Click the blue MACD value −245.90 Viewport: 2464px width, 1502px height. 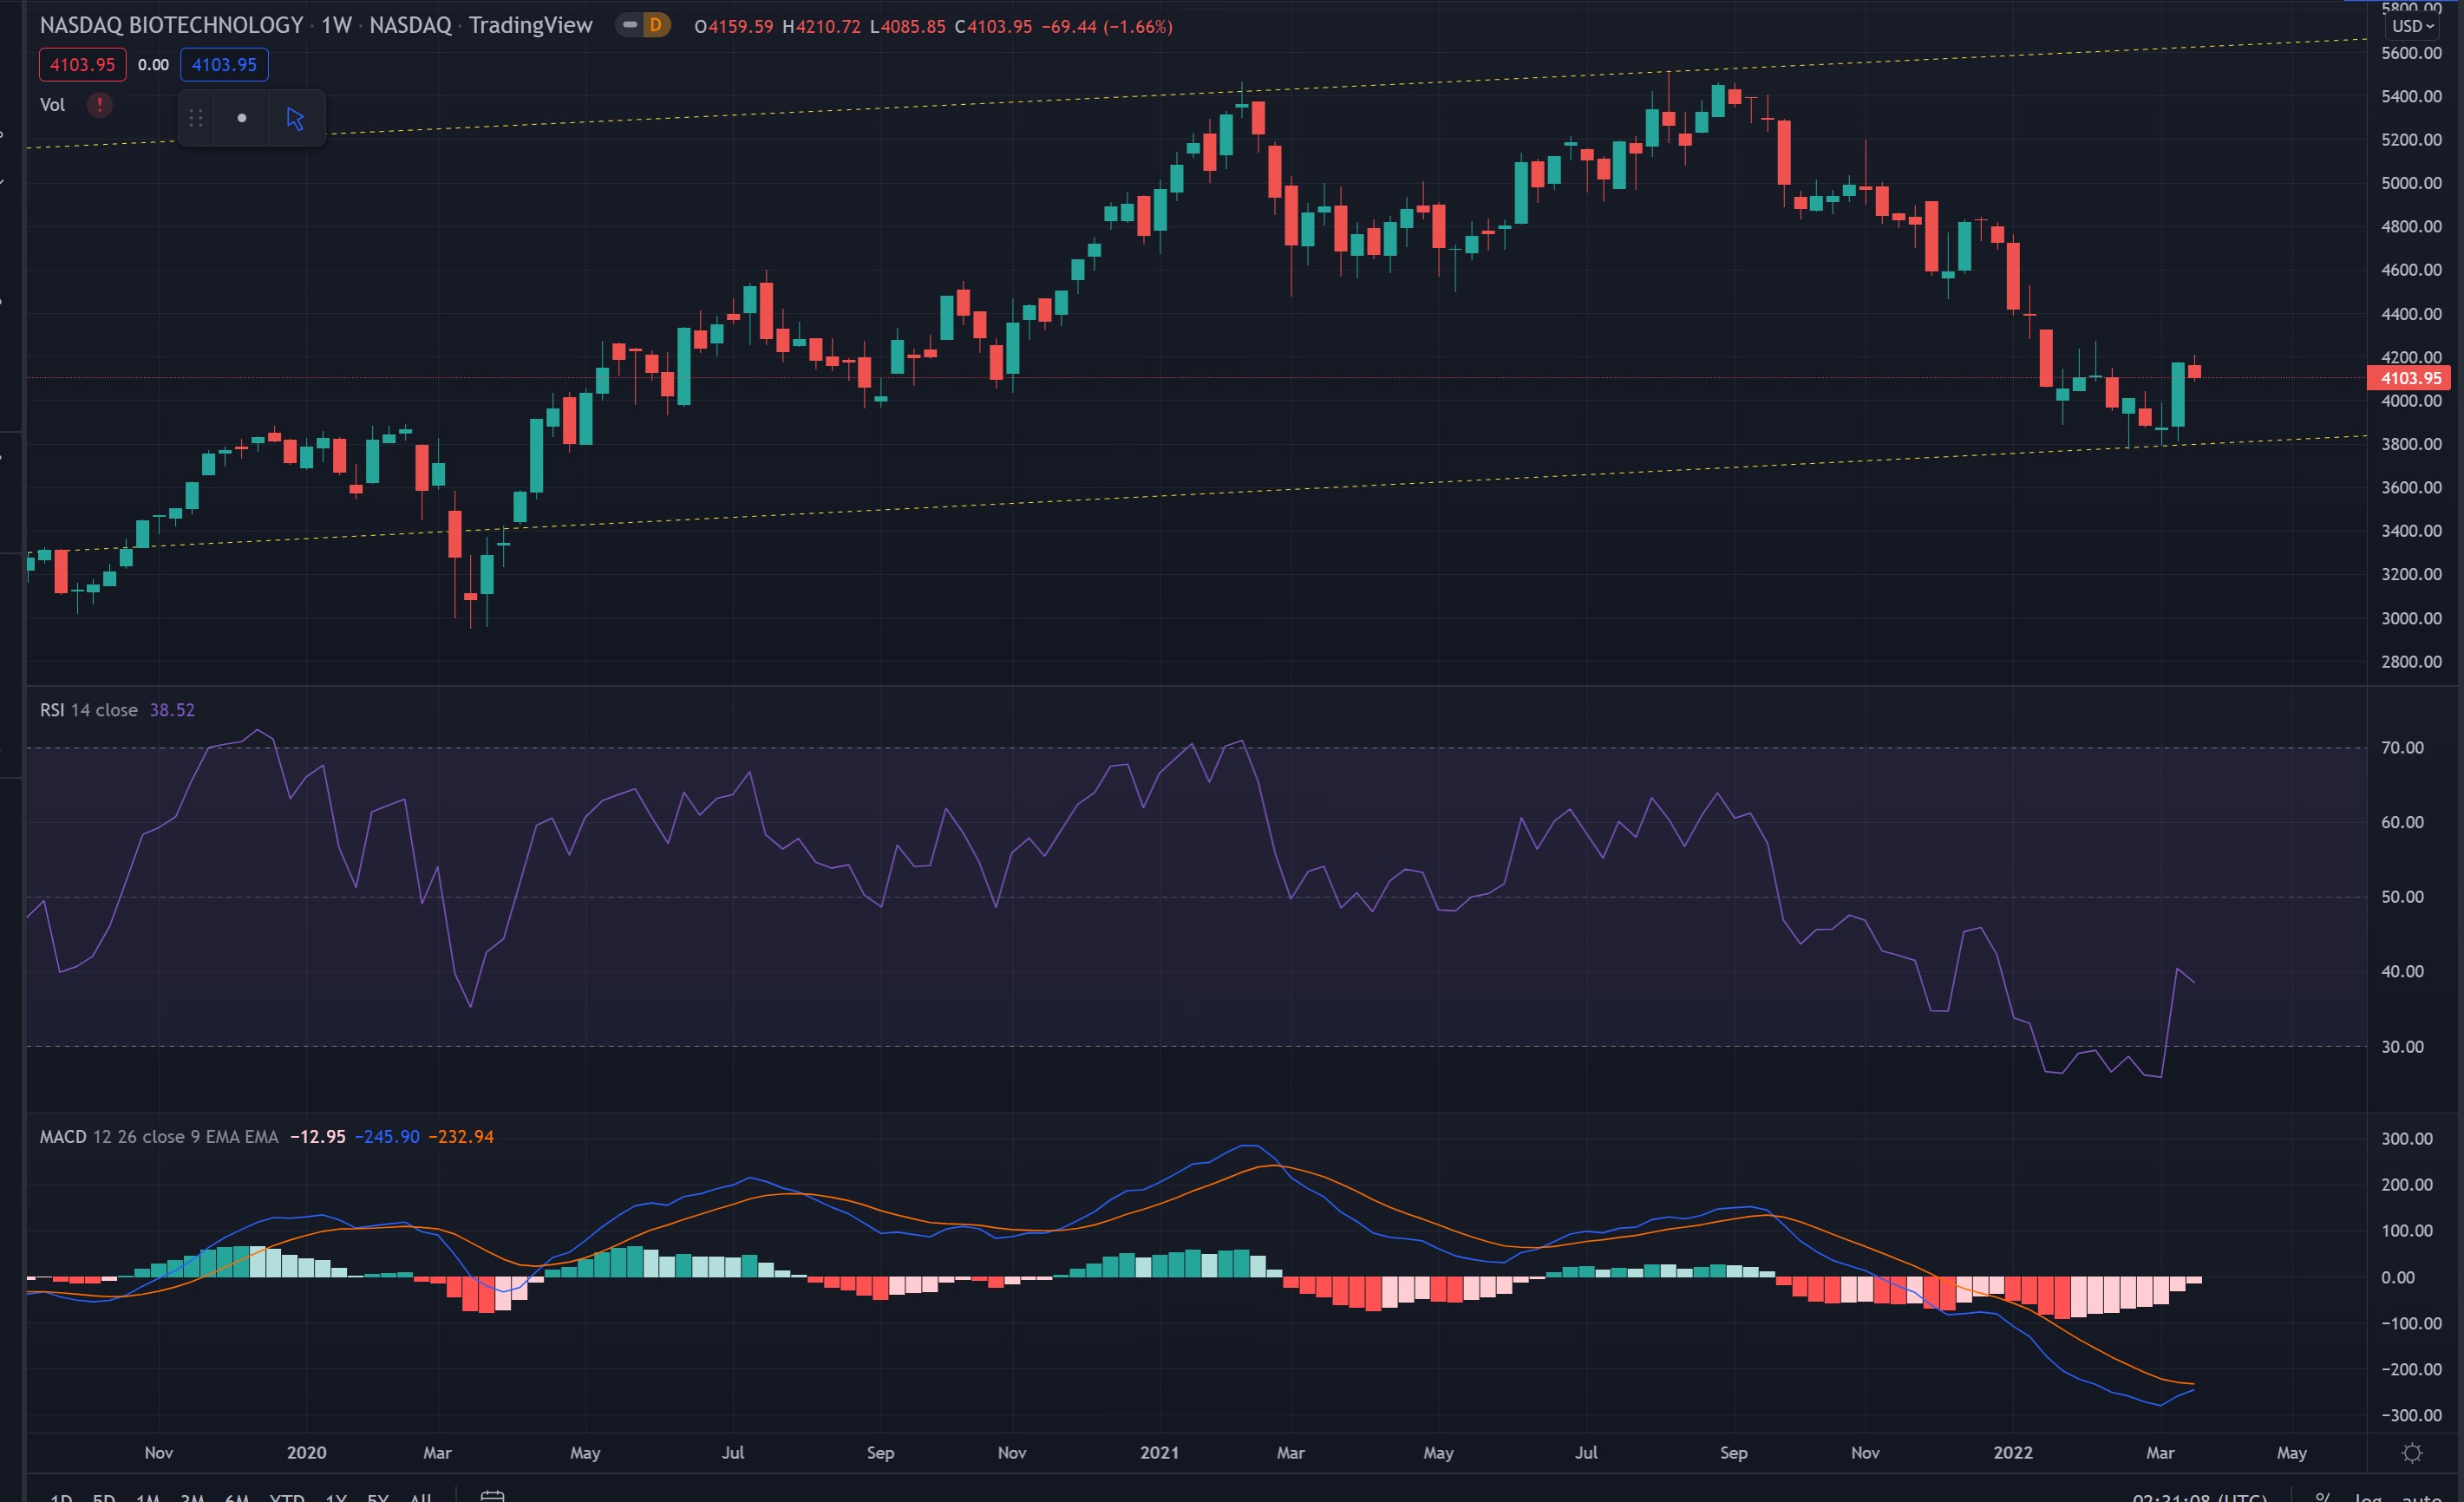[387, 1137]
